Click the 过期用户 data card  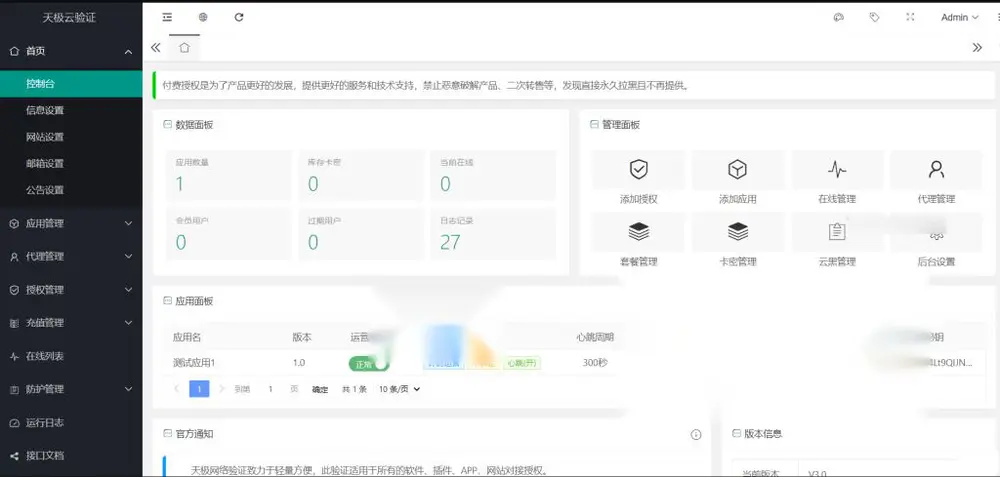[x=361, y=233]
